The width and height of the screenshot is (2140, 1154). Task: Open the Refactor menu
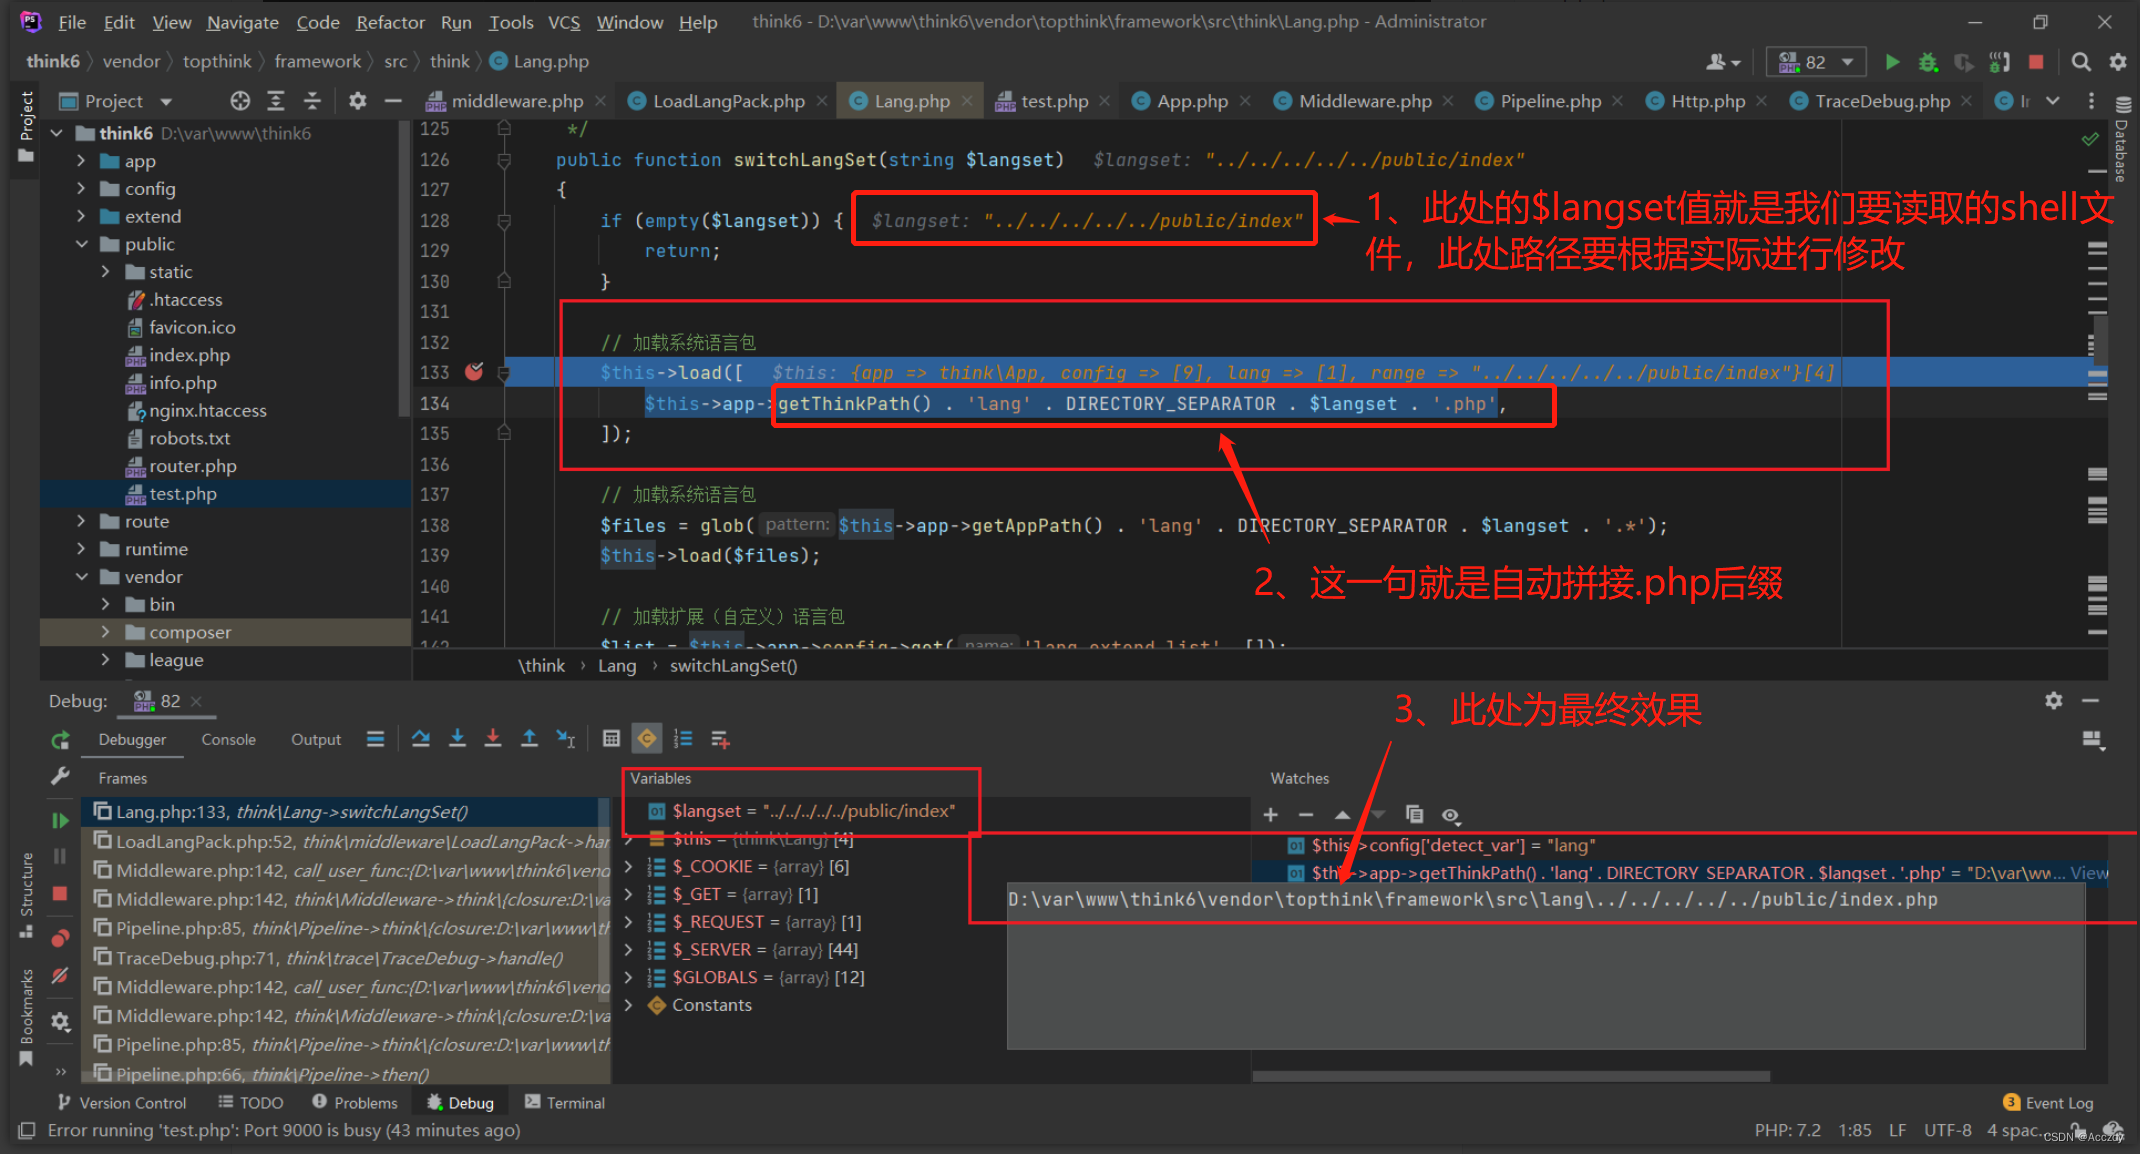point(390,22)
